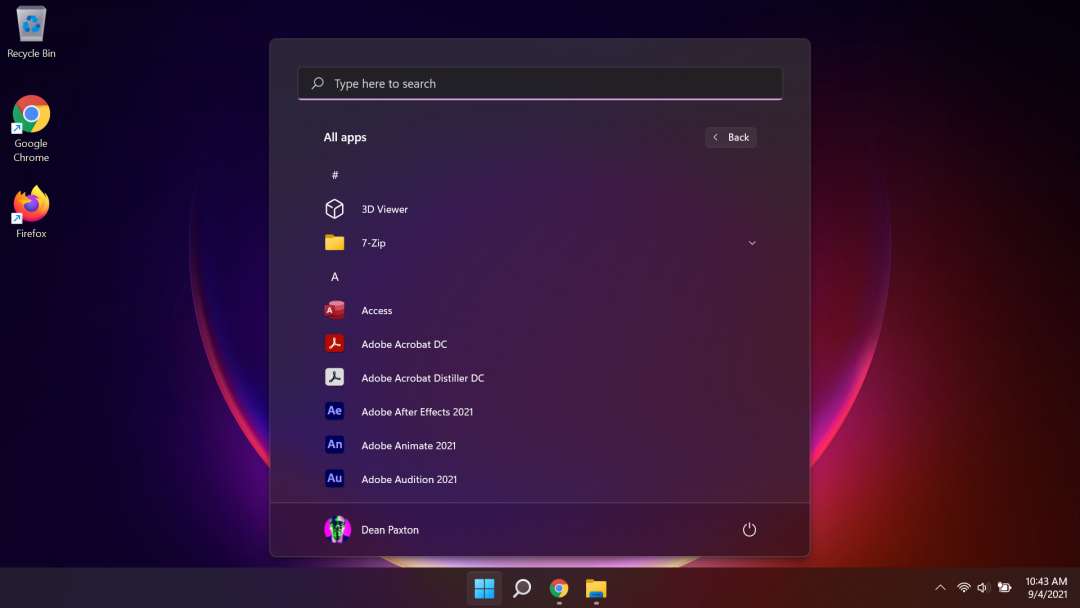This screenshot has width=1080, height=608.
Task: Show hidden system tray icons
Action: point(939,588)
